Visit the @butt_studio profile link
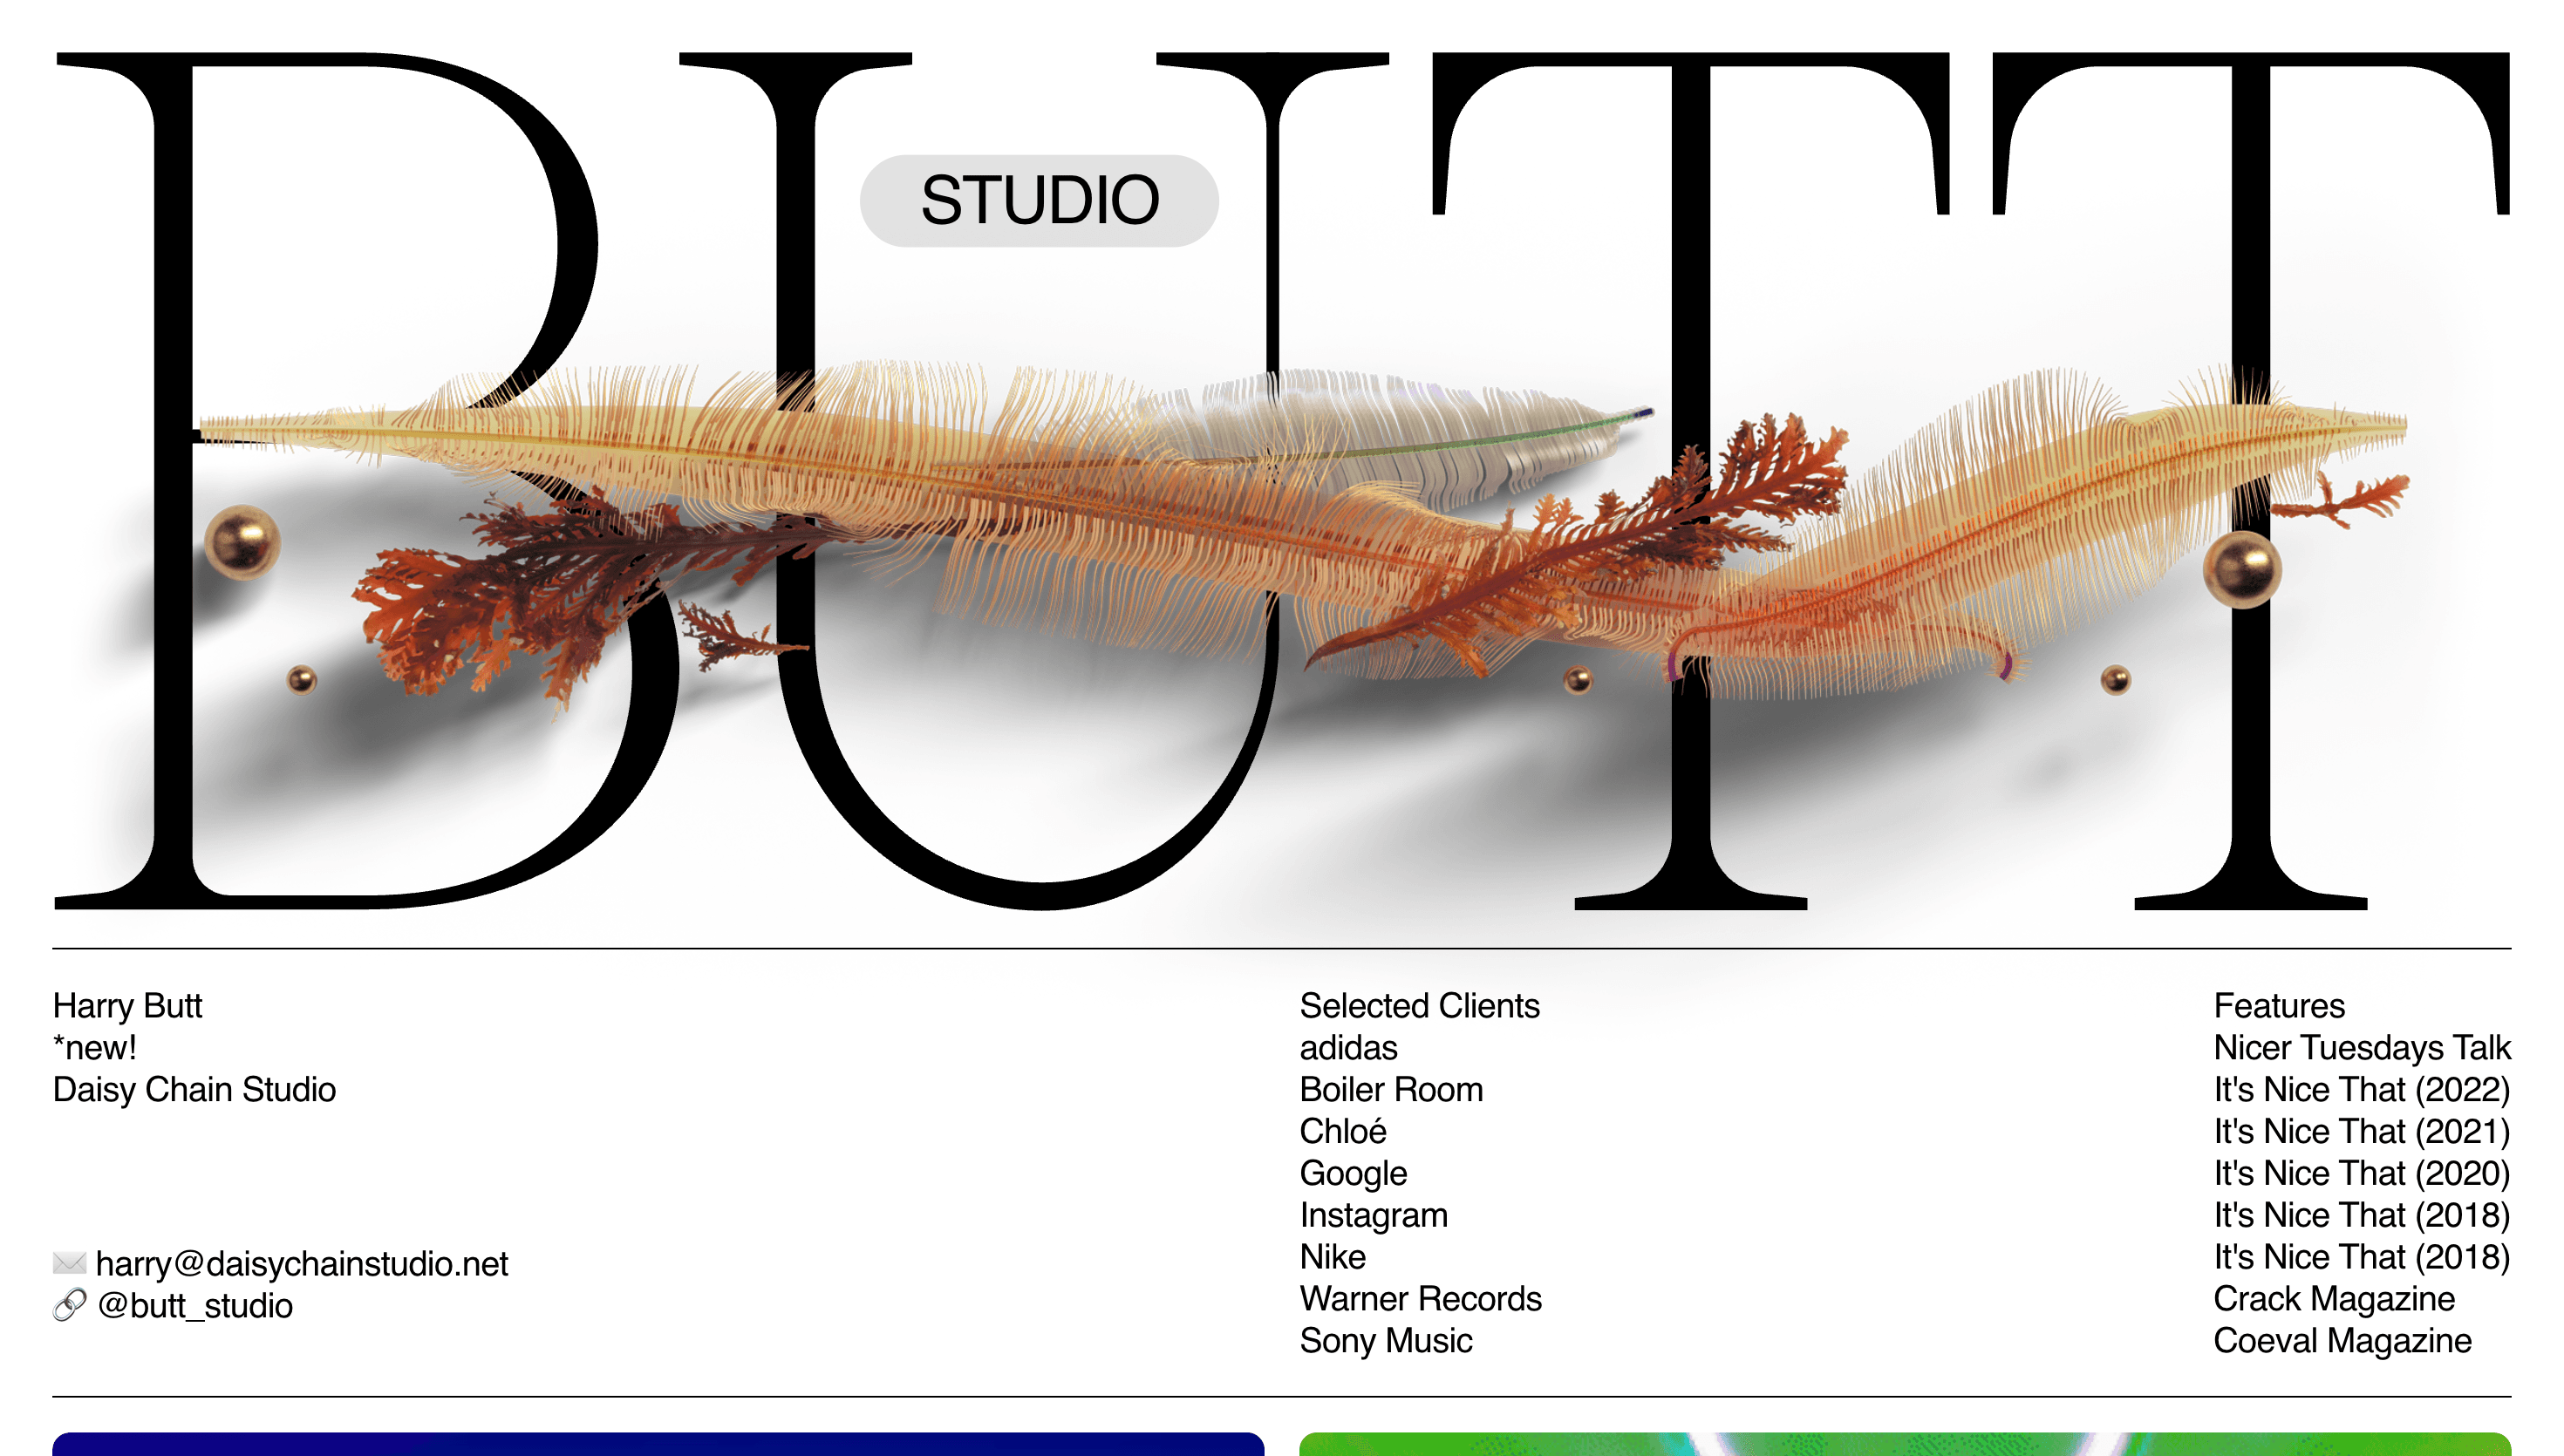Image resolution: width=2564 pixels, height=1456 pixels. click(x=194, y=1306)
